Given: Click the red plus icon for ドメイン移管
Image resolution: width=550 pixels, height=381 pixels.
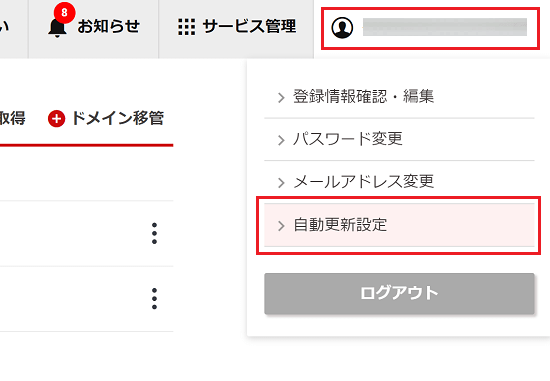Looking at the screenshot, I should point(56,119).
